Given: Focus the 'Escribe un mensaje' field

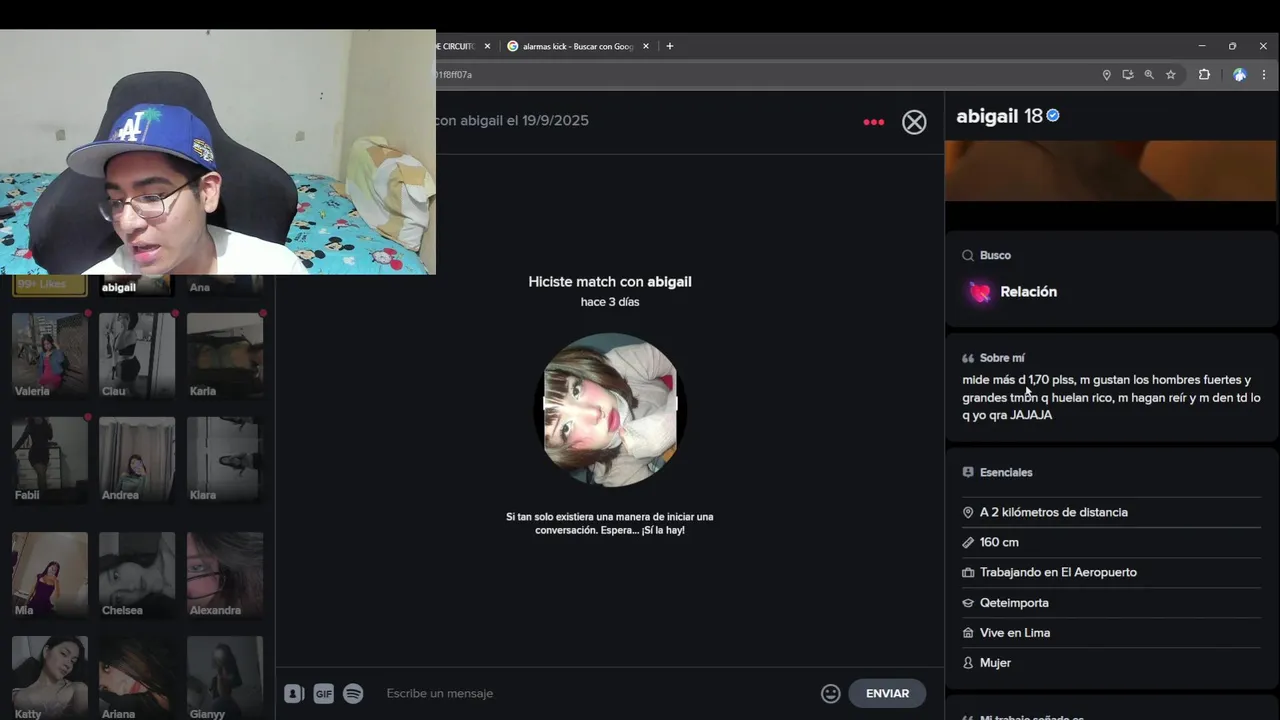Looking at the screenshot, I should tap(595, 693).
